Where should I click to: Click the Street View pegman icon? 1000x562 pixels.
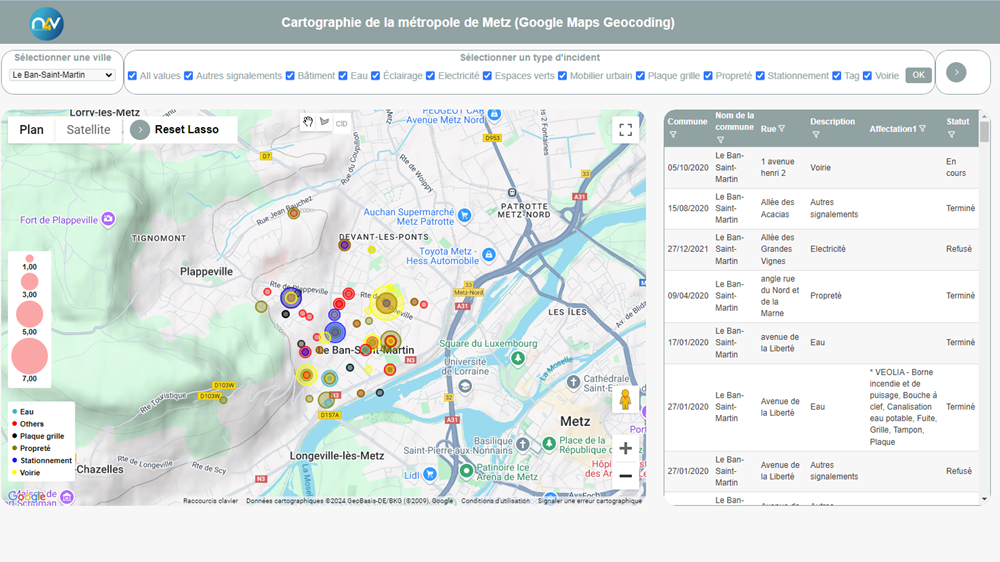click(x=625, y=400)
